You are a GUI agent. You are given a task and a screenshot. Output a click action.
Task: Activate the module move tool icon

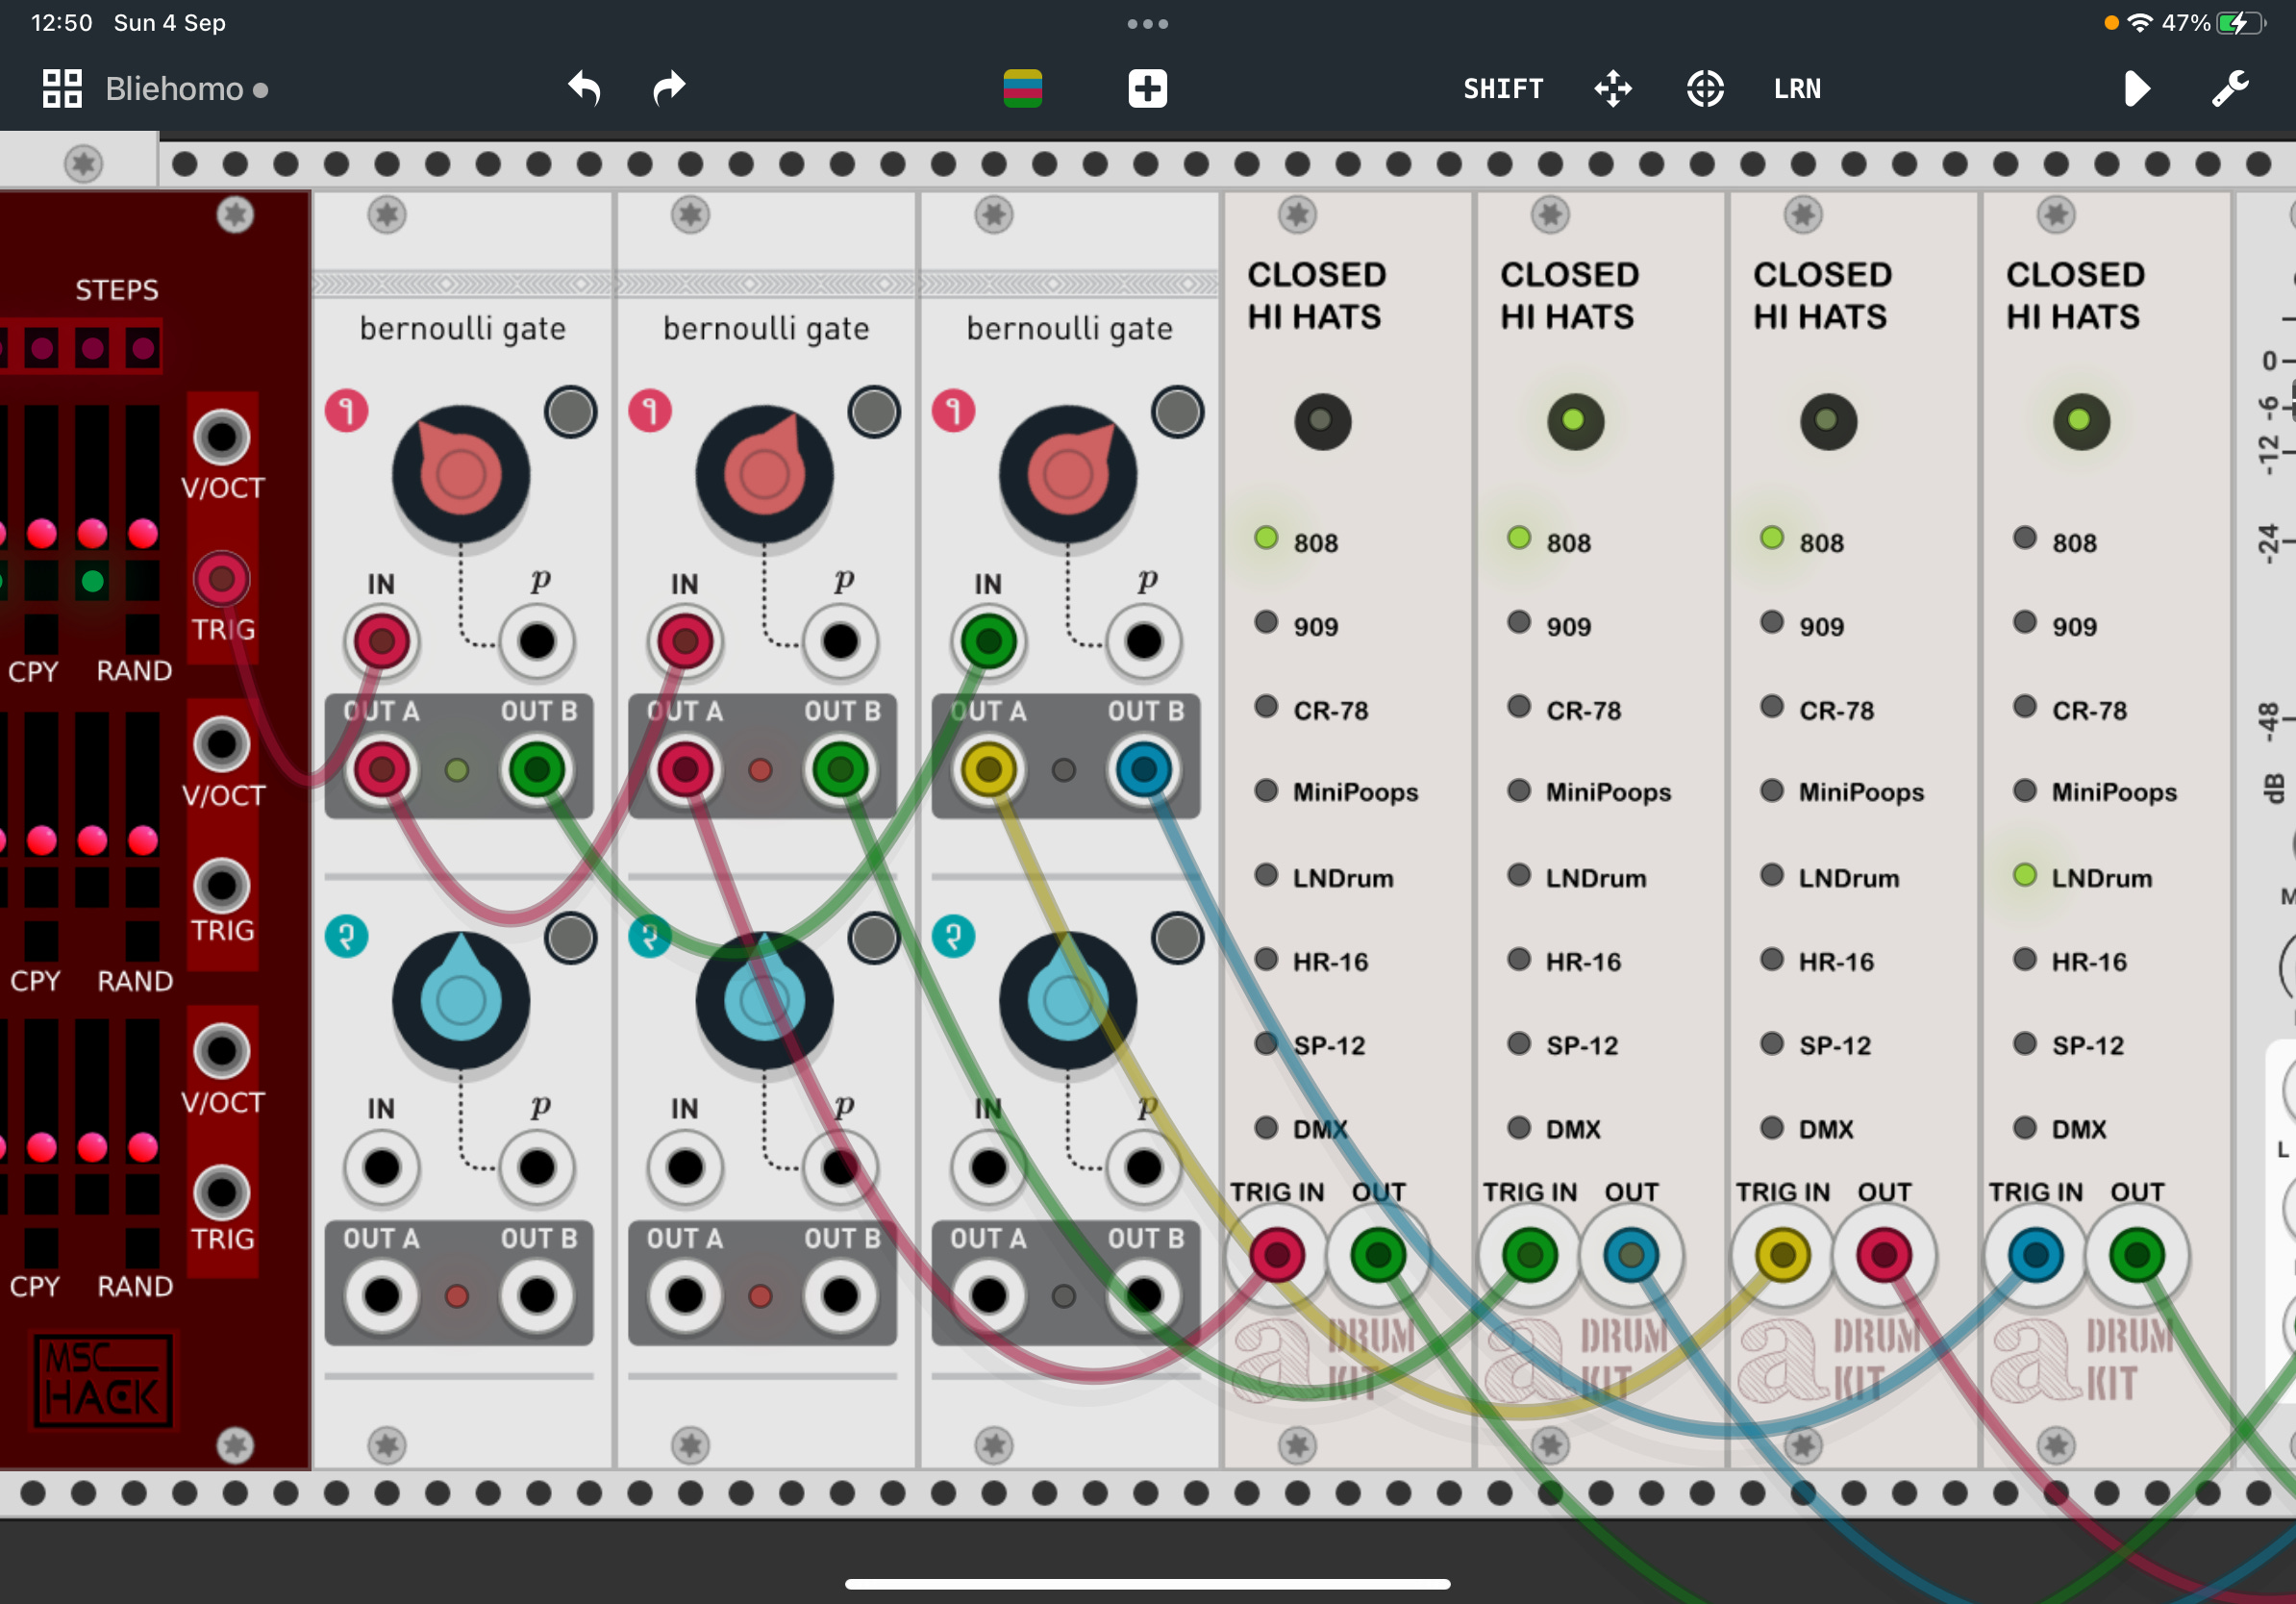point(1613,89)
